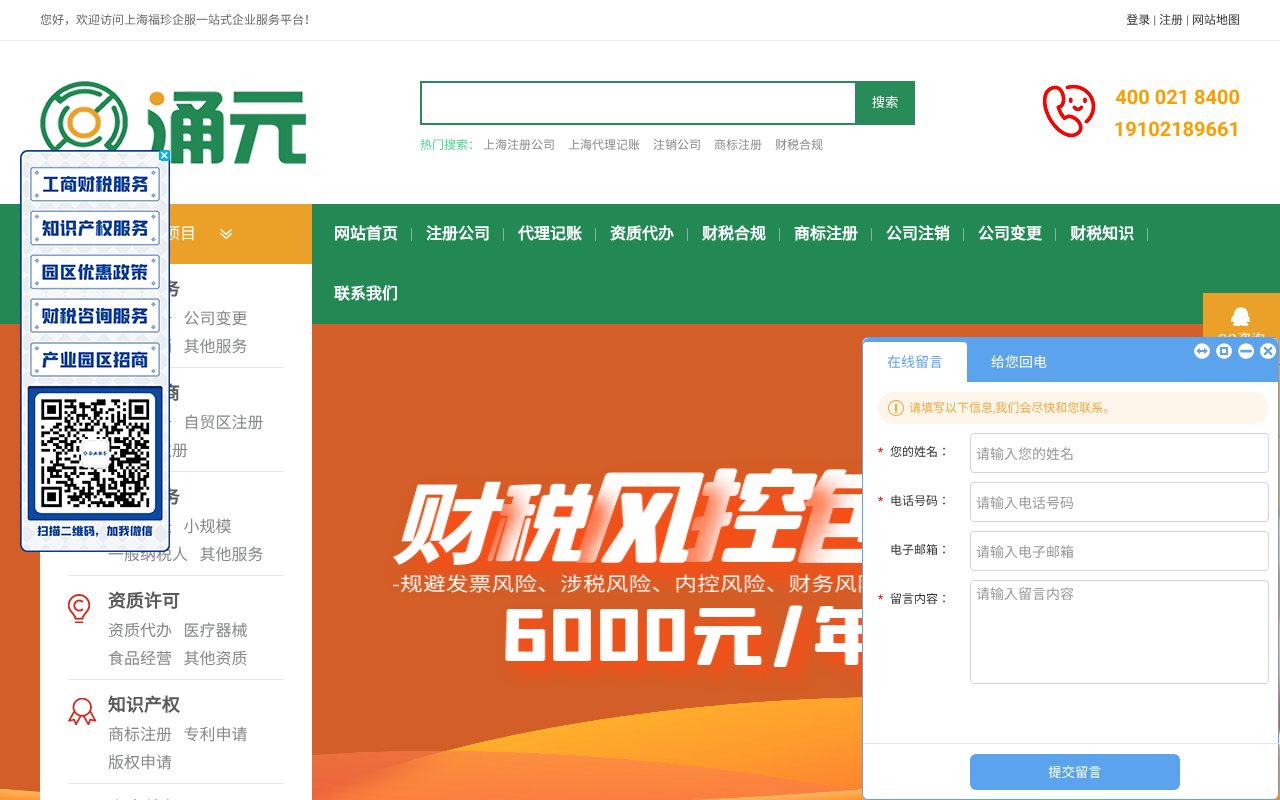Scan the WeChat QR code image

pos(95,450)
